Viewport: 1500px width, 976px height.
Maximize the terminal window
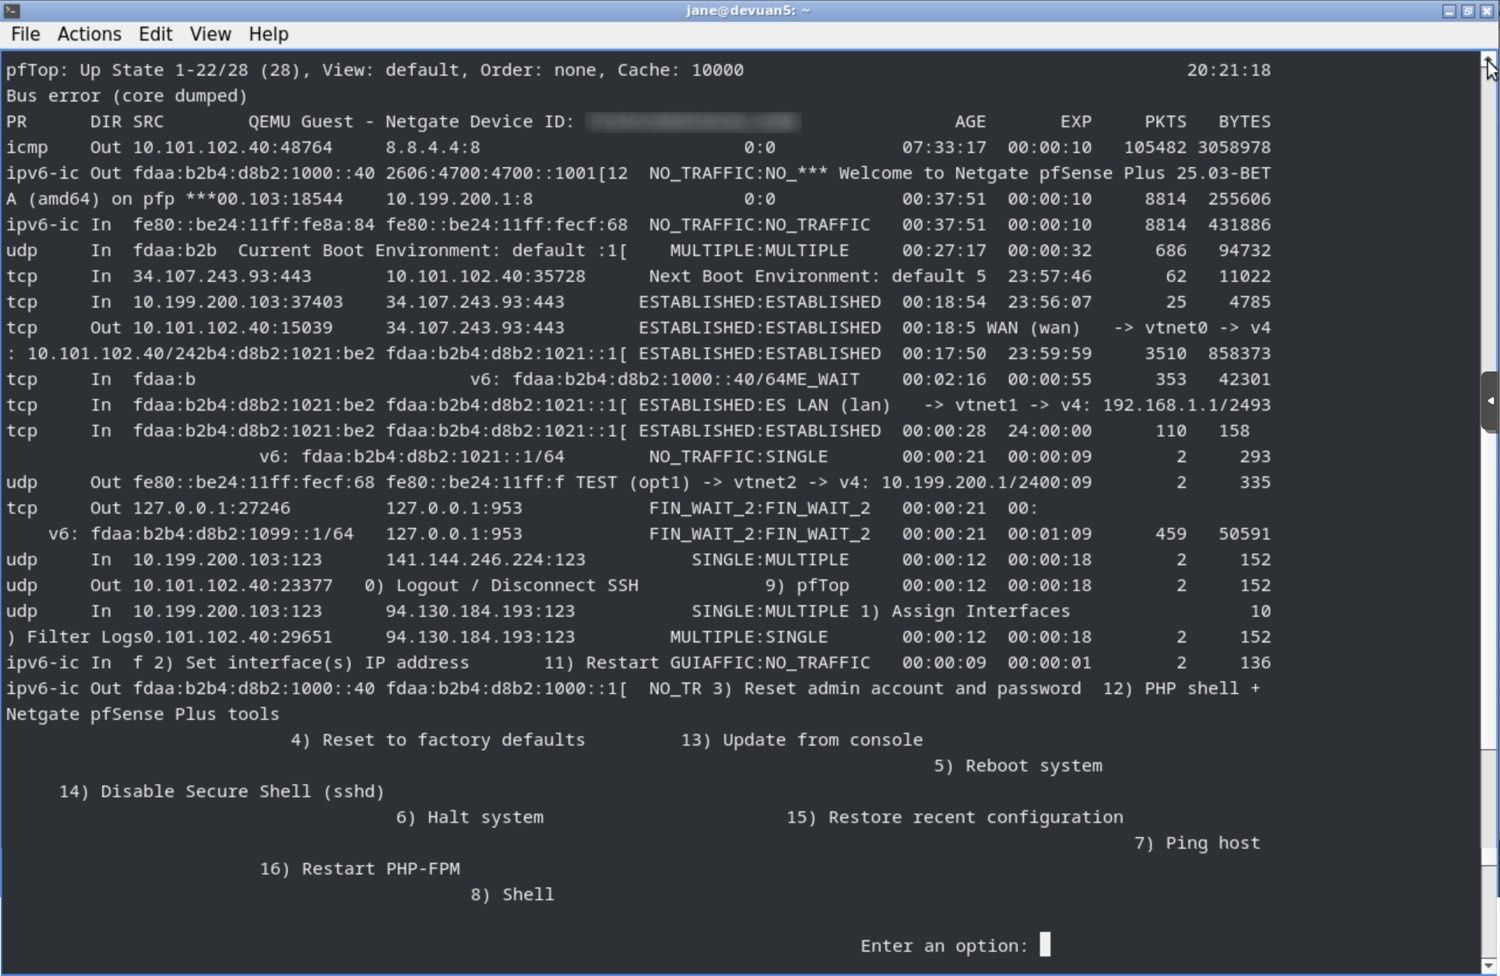[1468, 11]
